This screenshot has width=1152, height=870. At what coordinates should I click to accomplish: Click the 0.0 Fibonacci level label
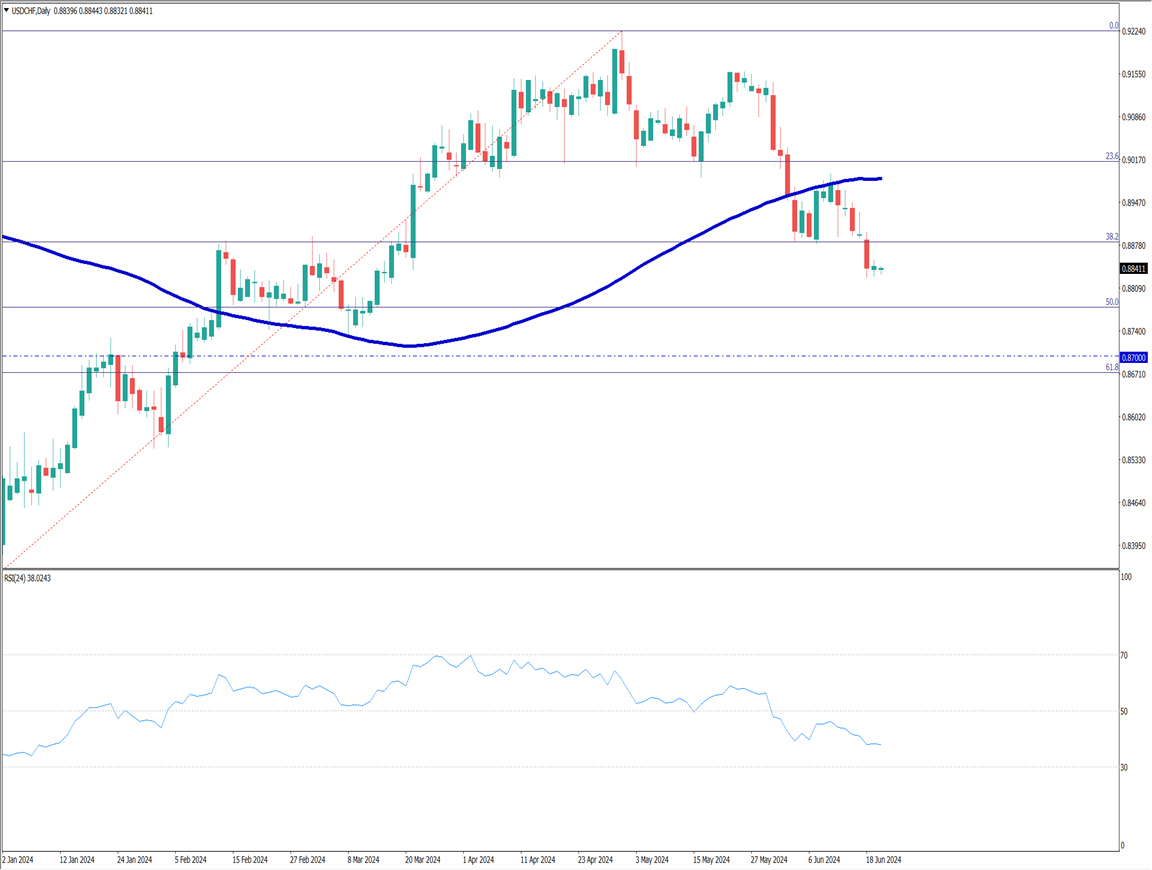click(x=1113, y=26)
